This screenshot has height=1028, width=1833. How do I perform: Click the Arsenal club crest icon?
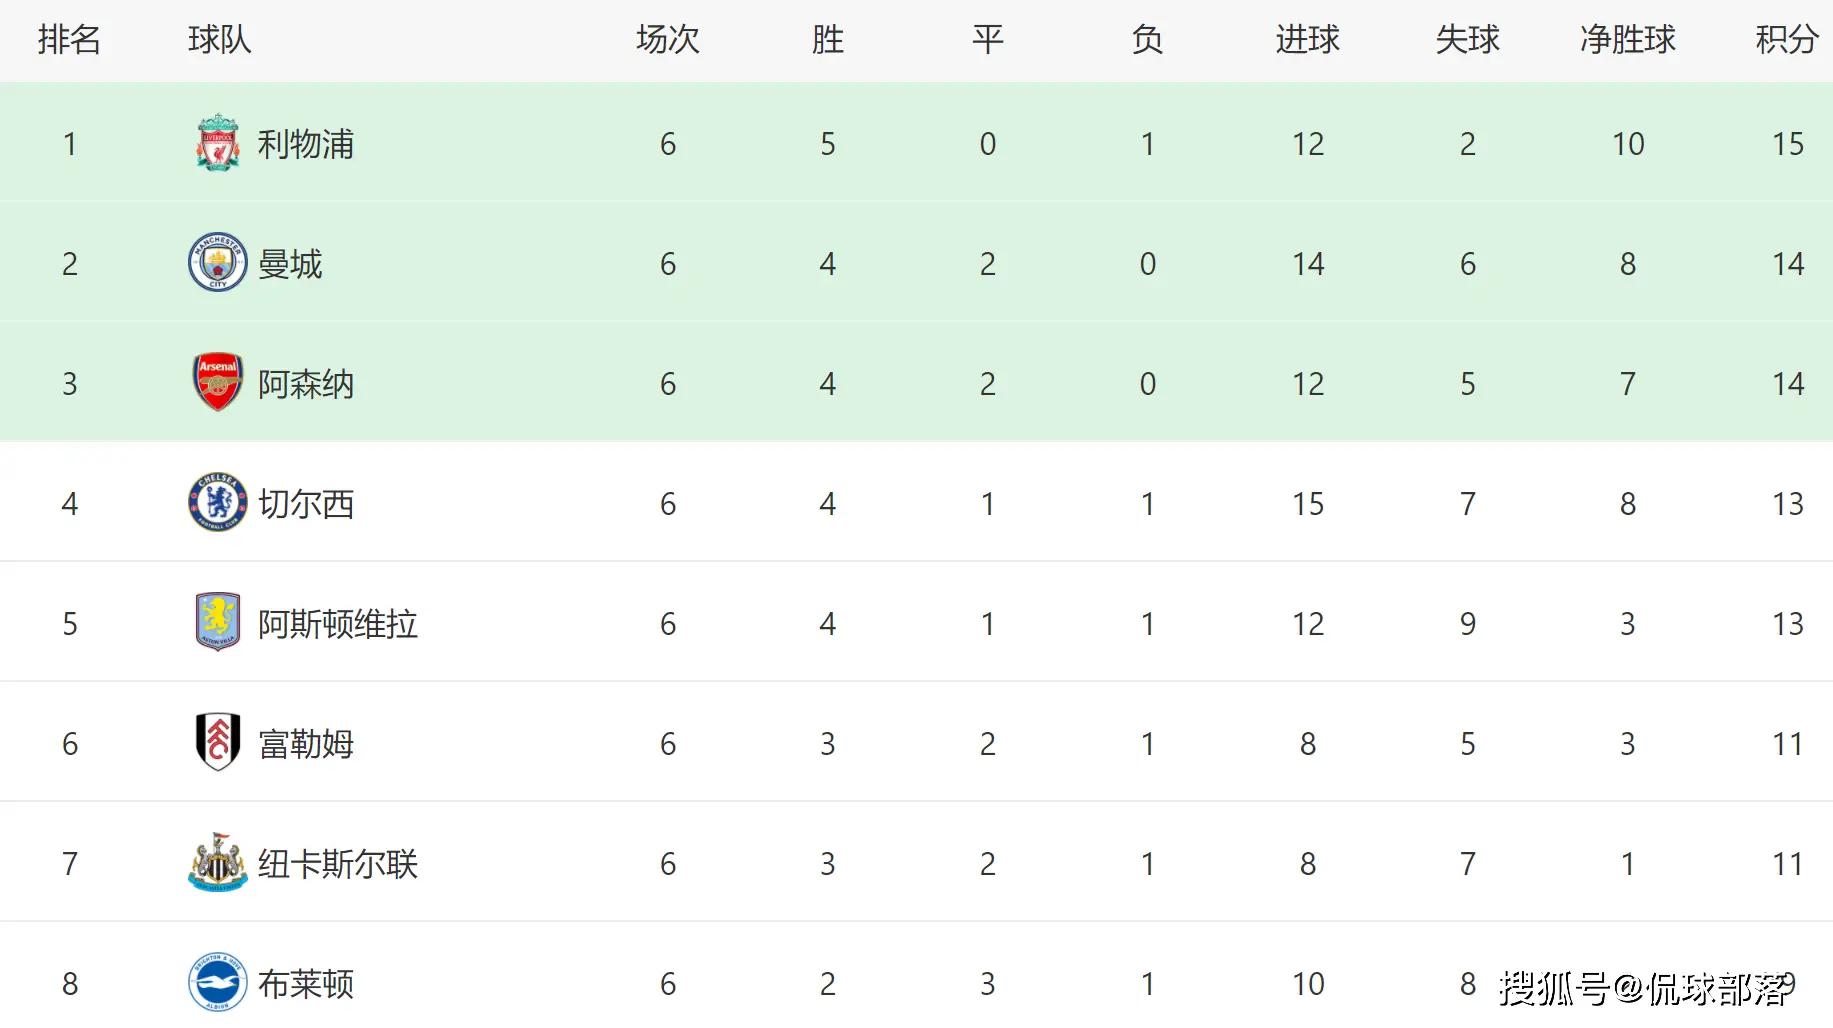(217, 382)
